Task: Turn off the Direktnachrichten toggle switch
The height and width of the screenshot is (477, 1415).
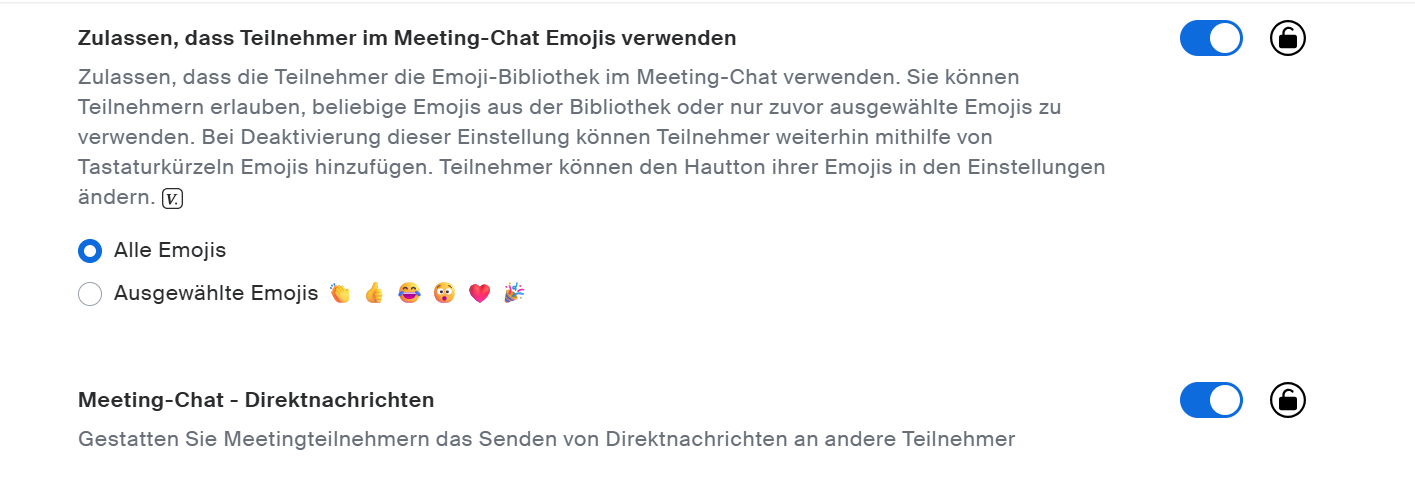Action: 1211,400
